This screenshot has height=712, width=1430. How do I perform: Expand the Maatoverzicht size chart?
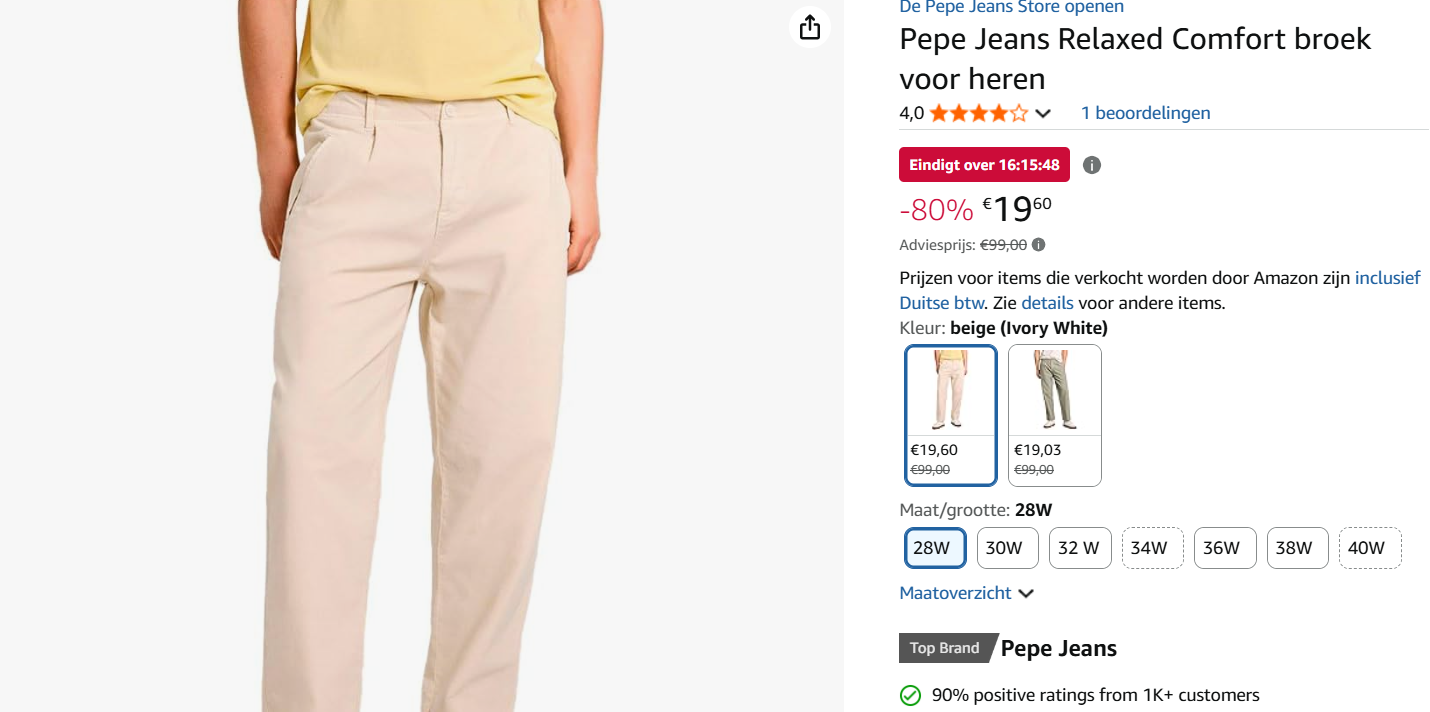click(955, 592)
